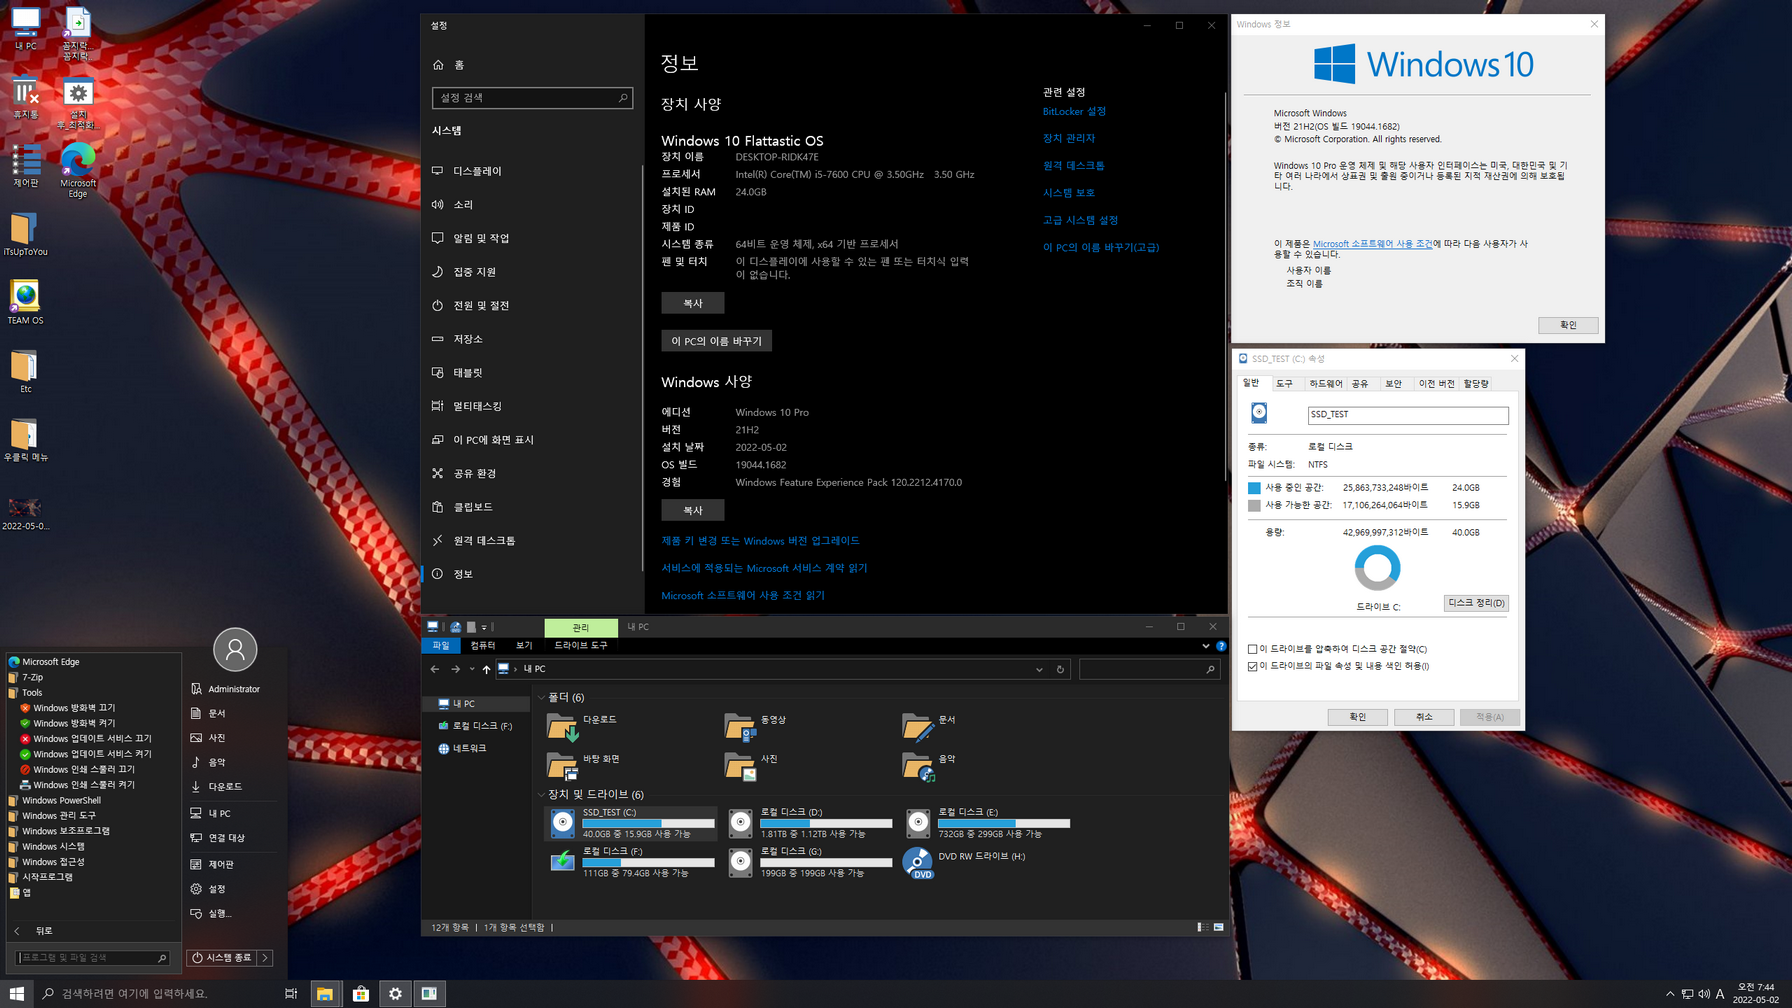The image size is (1792, 1008).
Task: Click 시스템 종료 button in Start menu
Action: pos(223,958)
